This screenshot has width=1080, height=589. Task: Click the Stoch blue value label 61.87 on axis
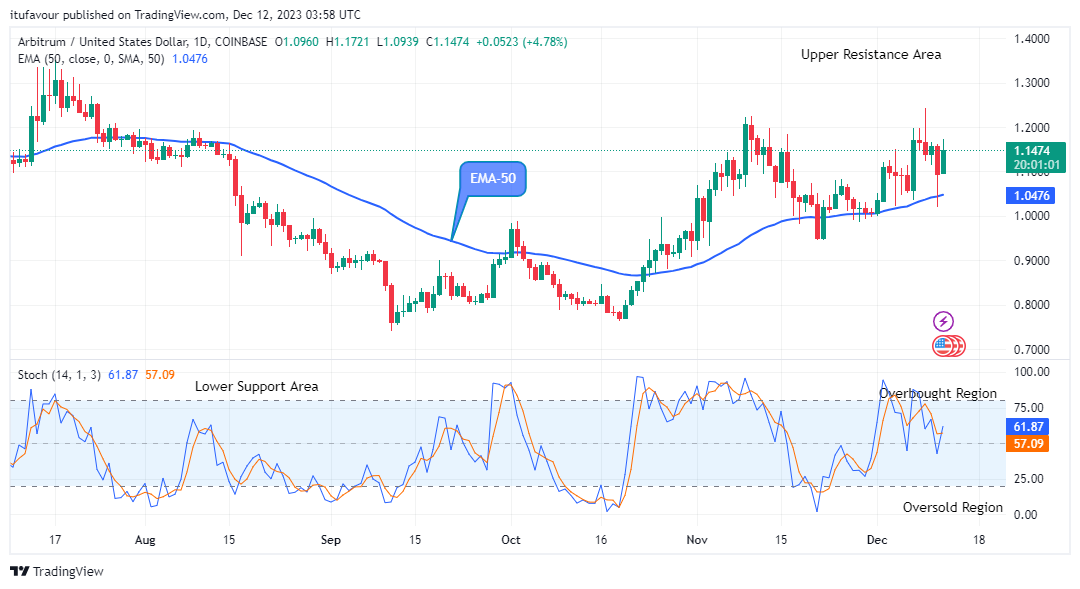point(1028,427)
